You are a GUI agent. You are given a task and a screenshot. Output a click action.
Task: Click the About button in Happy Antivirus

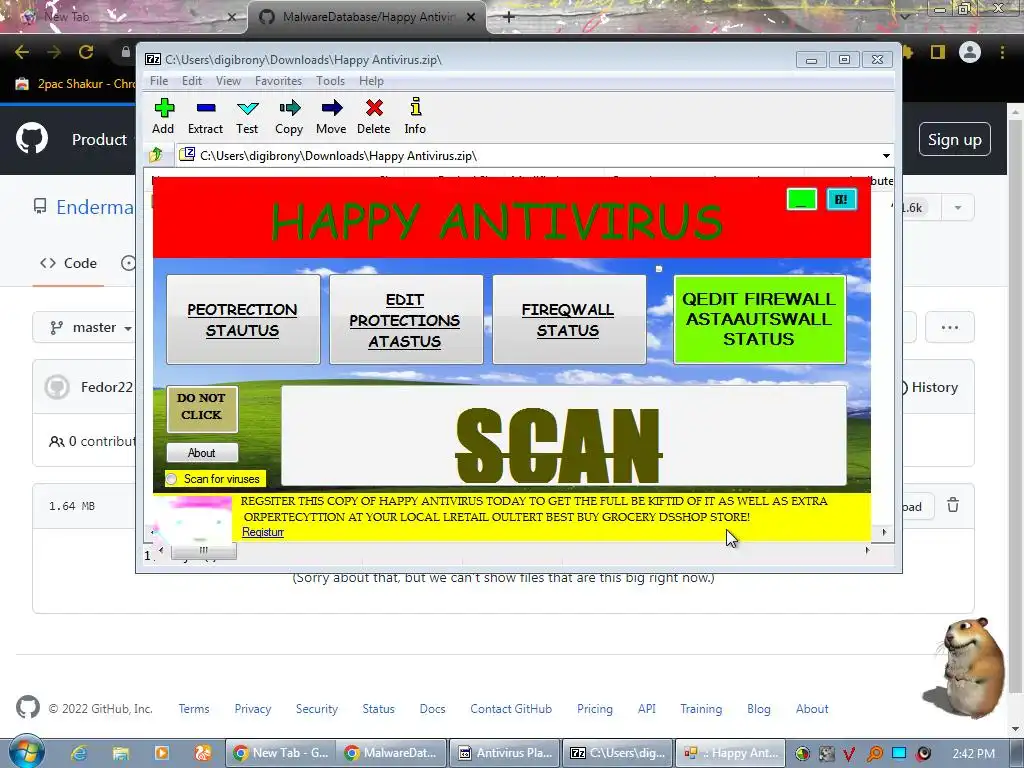point(202,453)
